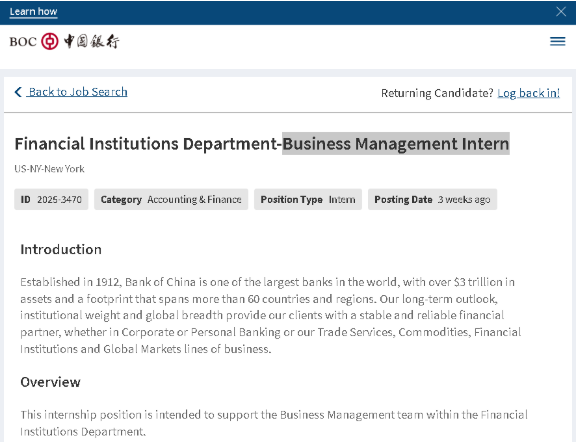
Task: Click the Overview section heading
Action: point(50,382)
